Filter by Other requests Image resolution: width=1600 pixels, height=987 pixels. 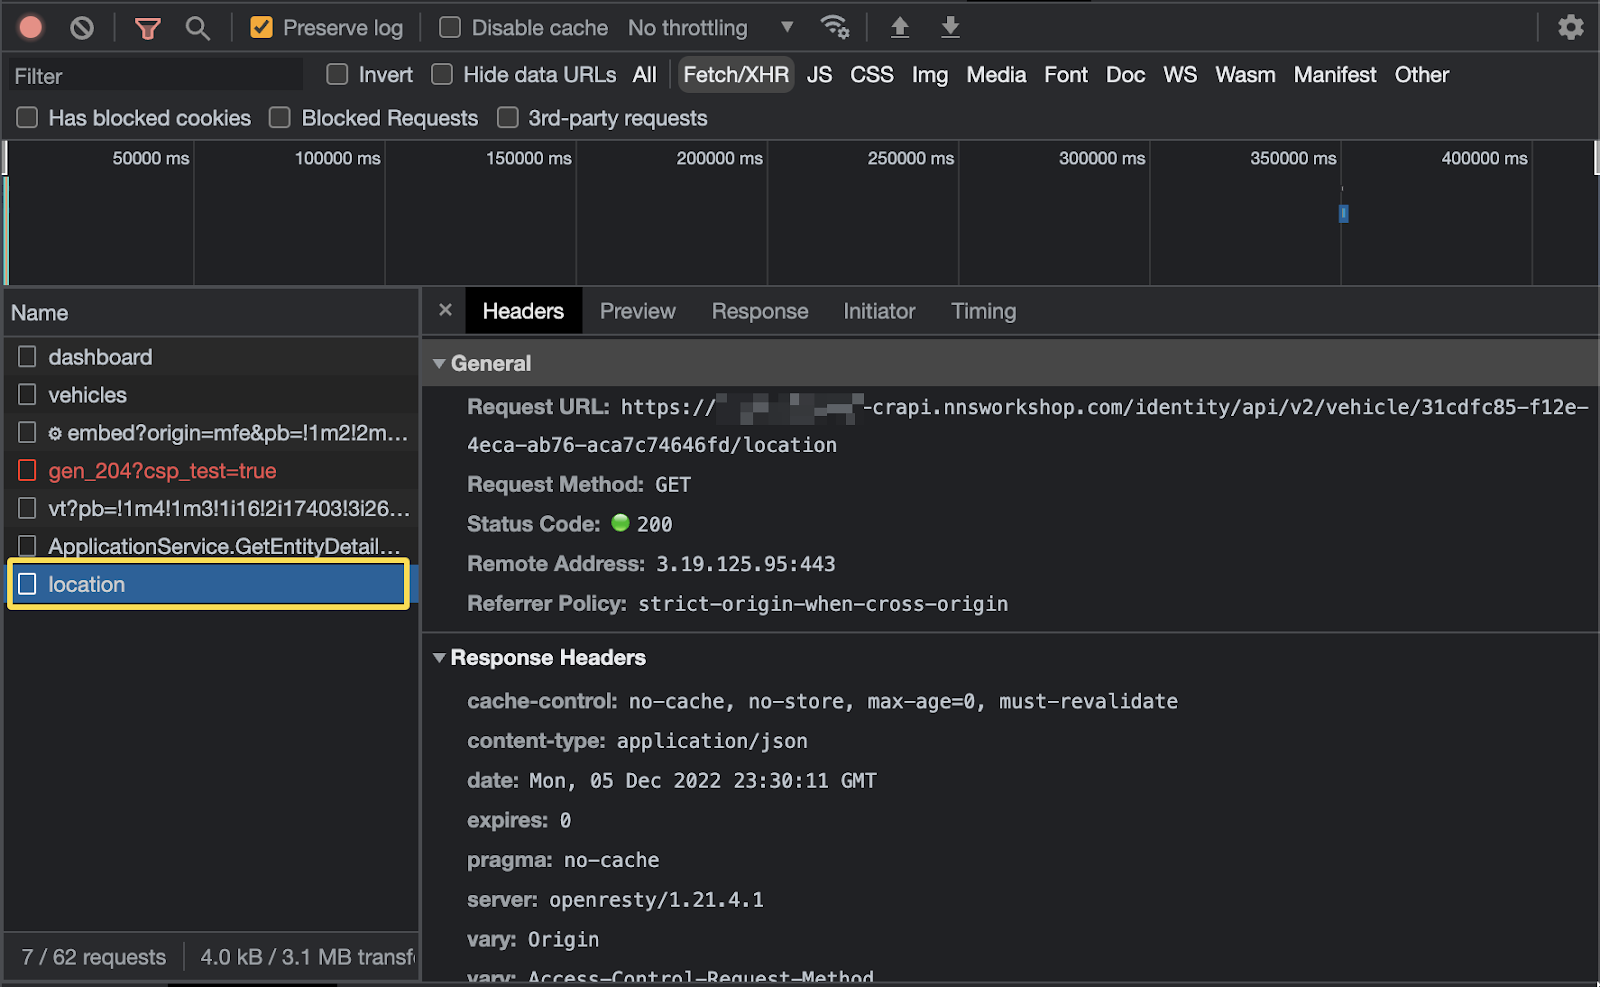(x=1422, y=75)
